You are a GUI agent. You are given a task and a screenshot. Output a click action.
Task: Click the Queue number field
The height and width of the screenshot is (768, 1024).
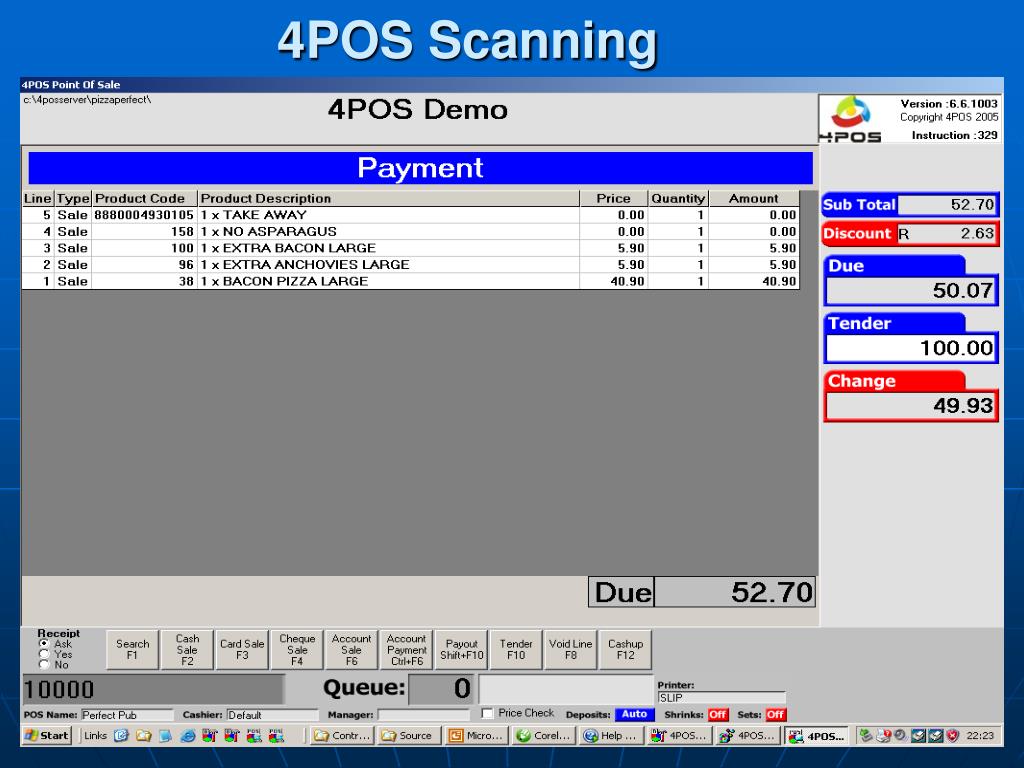coord(441,689)
